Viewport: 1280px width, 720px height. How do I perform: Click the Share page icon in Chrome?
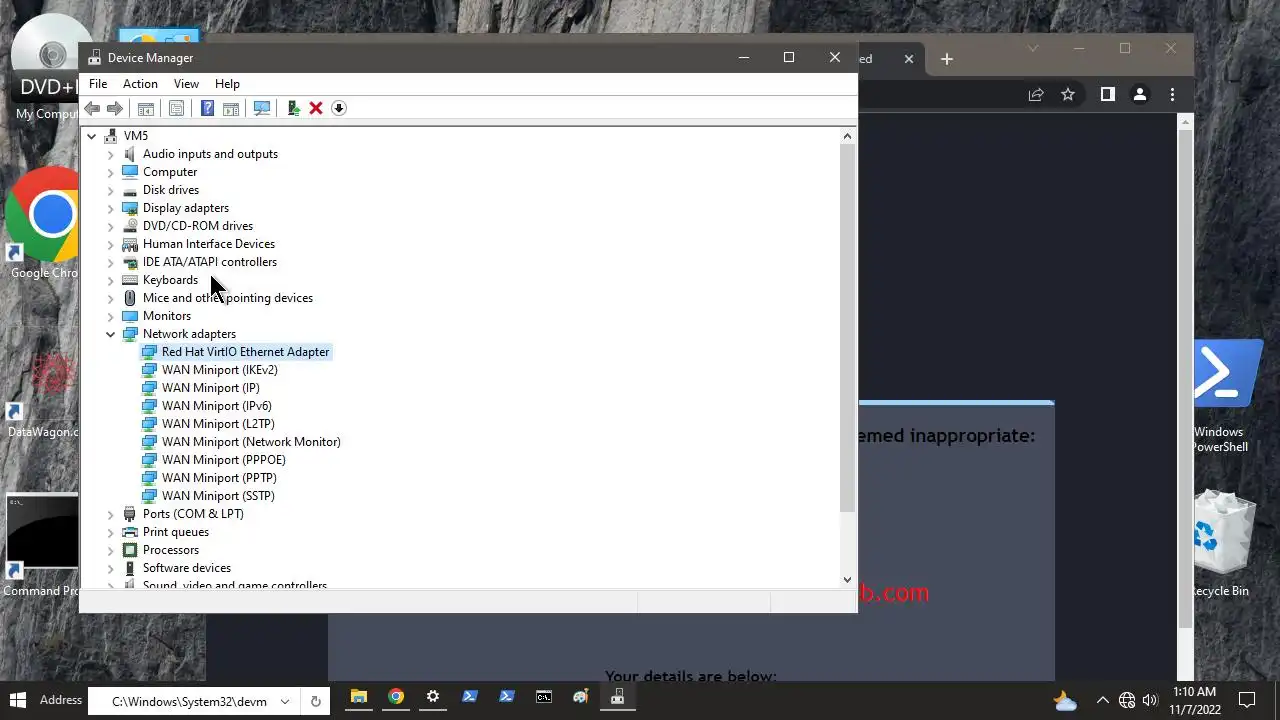click(1036, 94)
